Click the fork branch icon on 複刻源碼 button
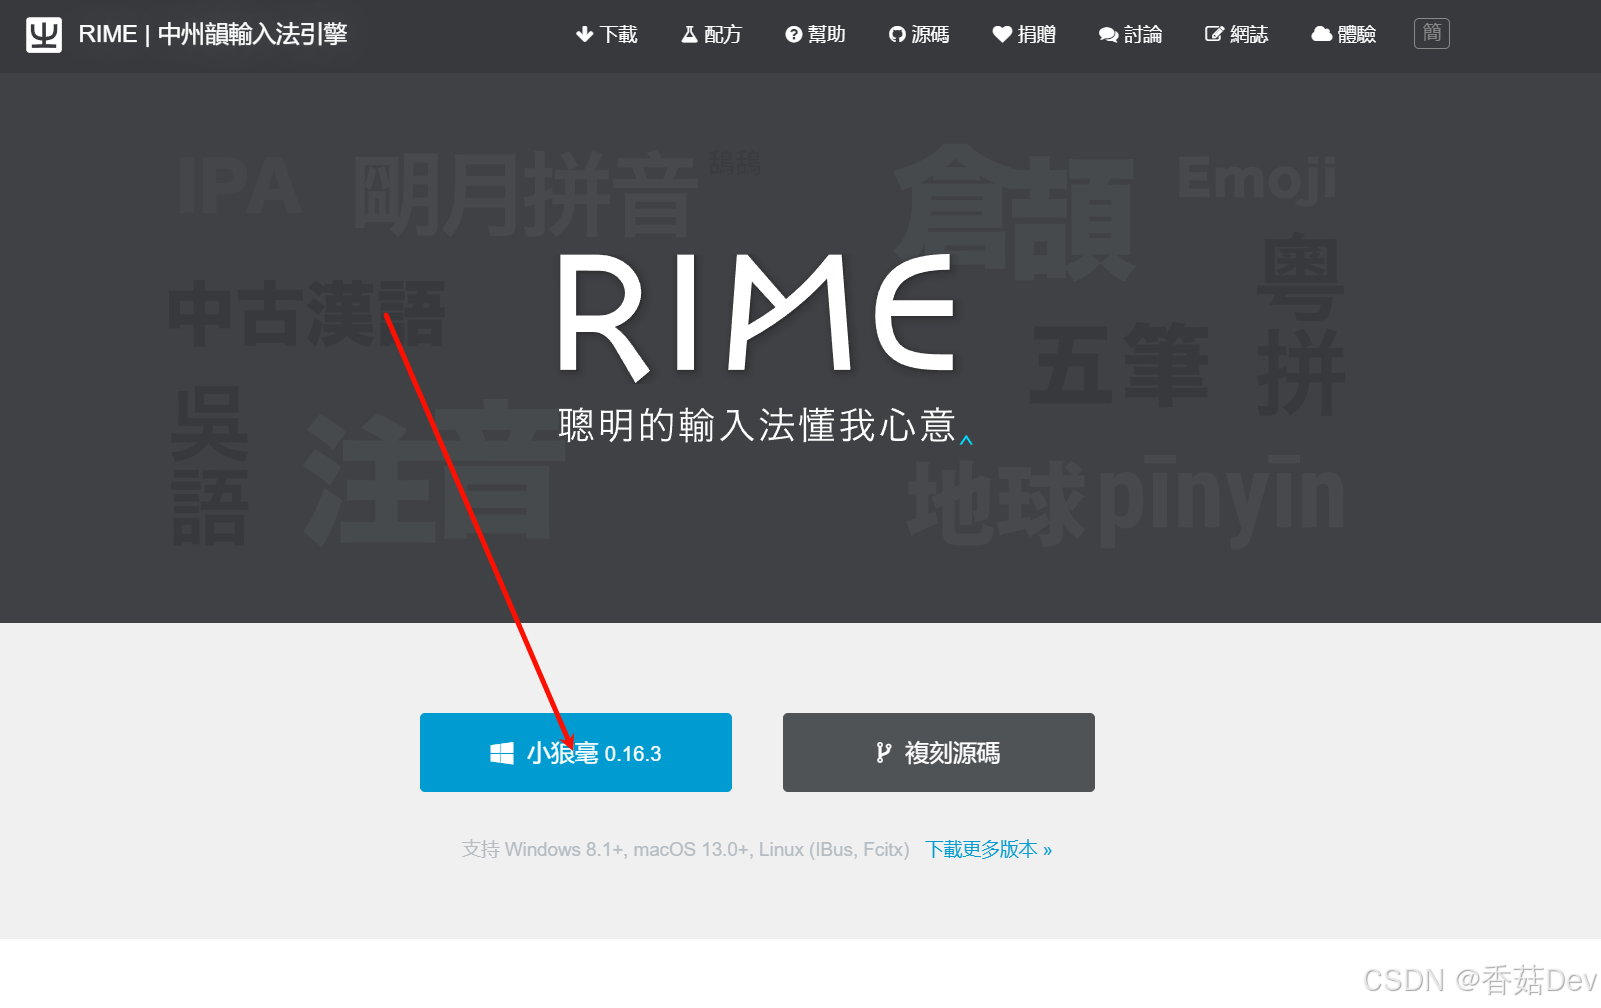The image size is (1601, 1008). click(883, 753)
